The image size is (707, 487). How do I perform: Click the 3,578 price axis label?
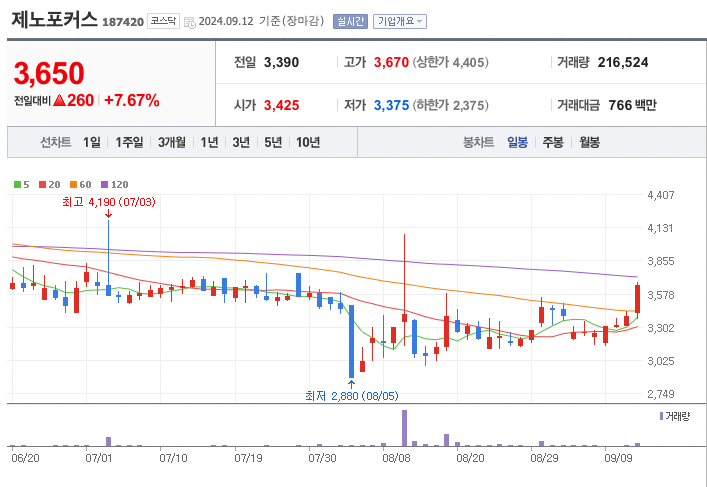click(x=661, y=295)
